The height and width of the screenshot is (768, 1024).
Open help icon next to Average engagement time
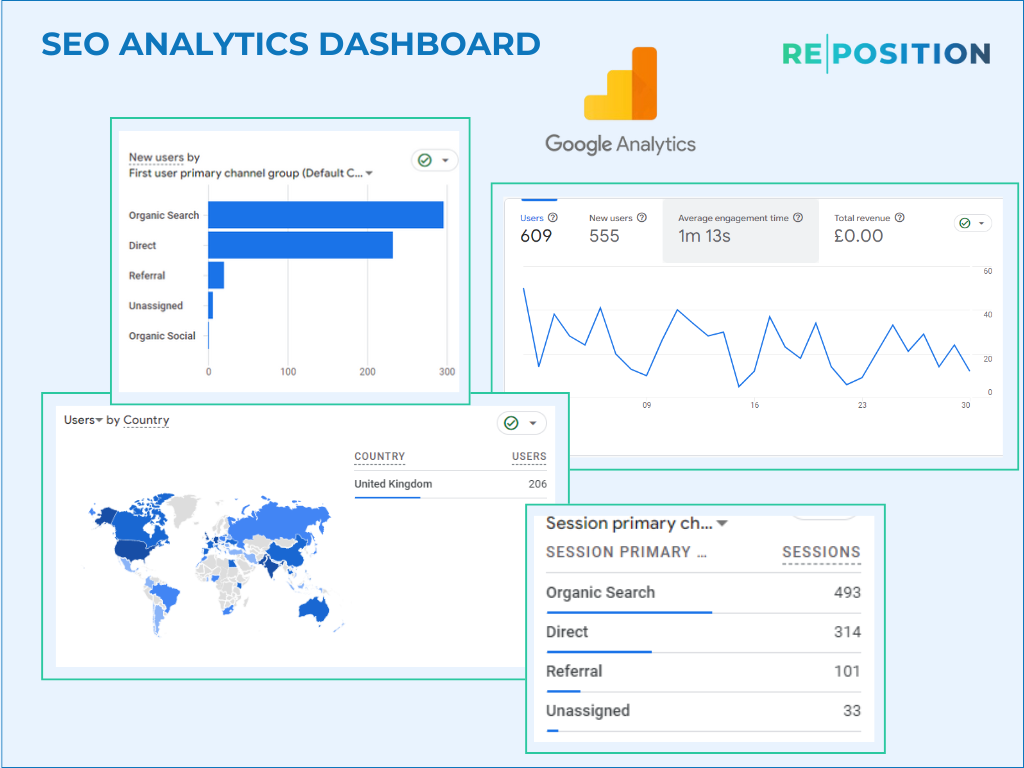coord(798,217)
